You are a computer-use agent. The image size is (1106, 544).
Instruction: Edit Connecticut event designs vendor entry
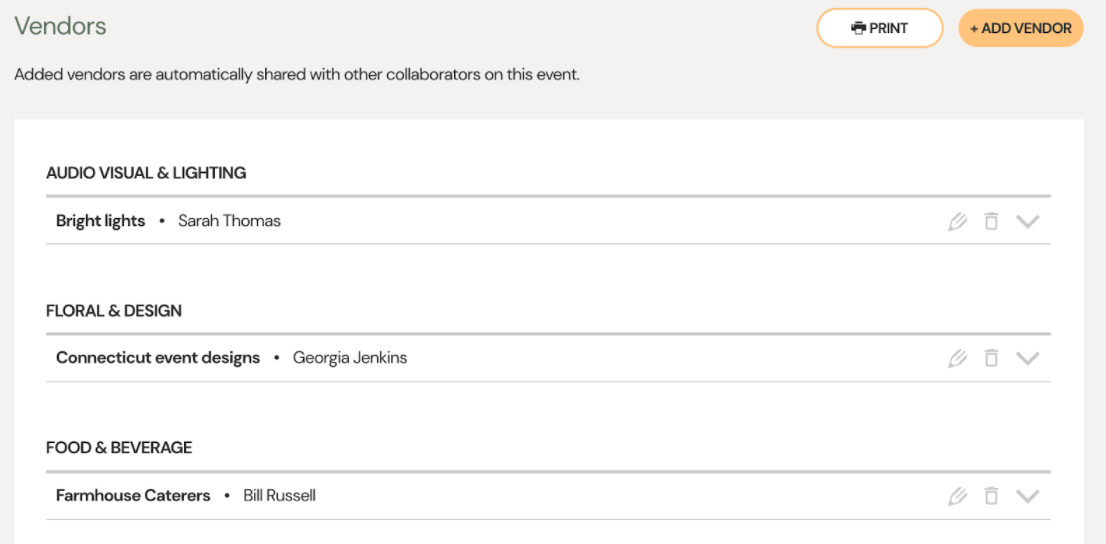pyautogui.click(x=957, y=358)
